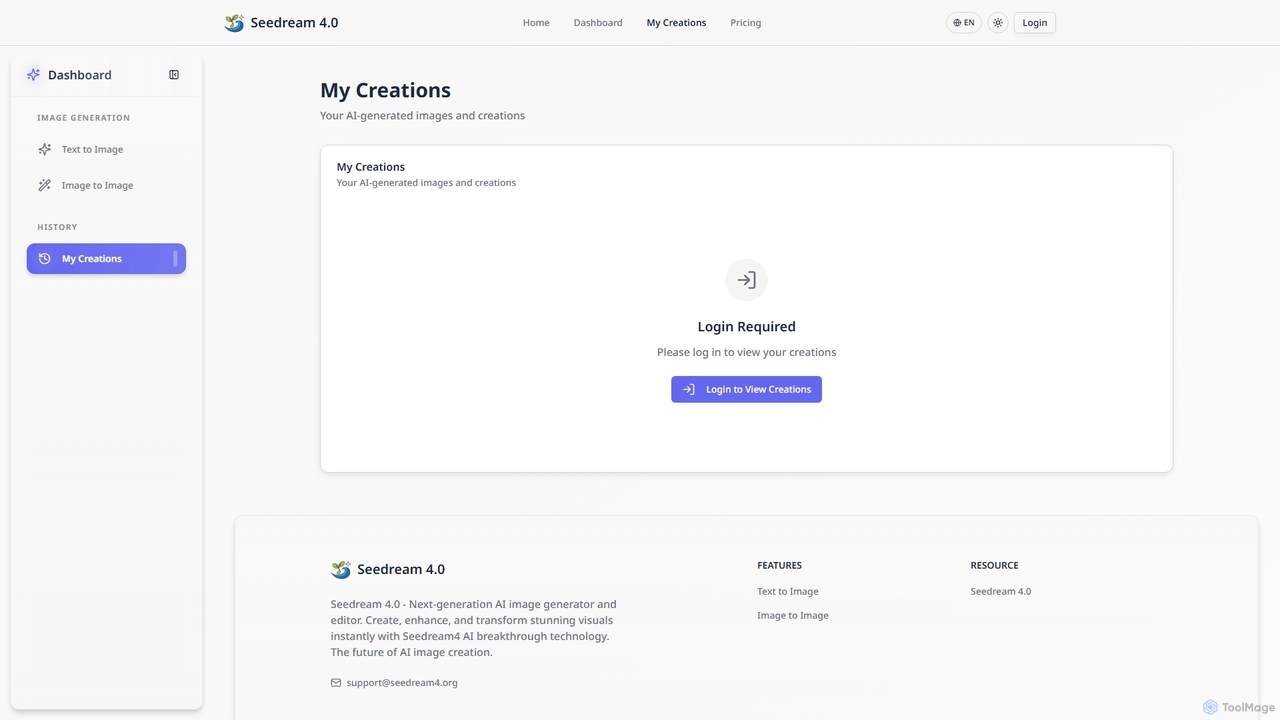This screenshot has height=720, width=1280.
Task: Click the Seedream 4.0 header brand name
Action: point(294,22)
